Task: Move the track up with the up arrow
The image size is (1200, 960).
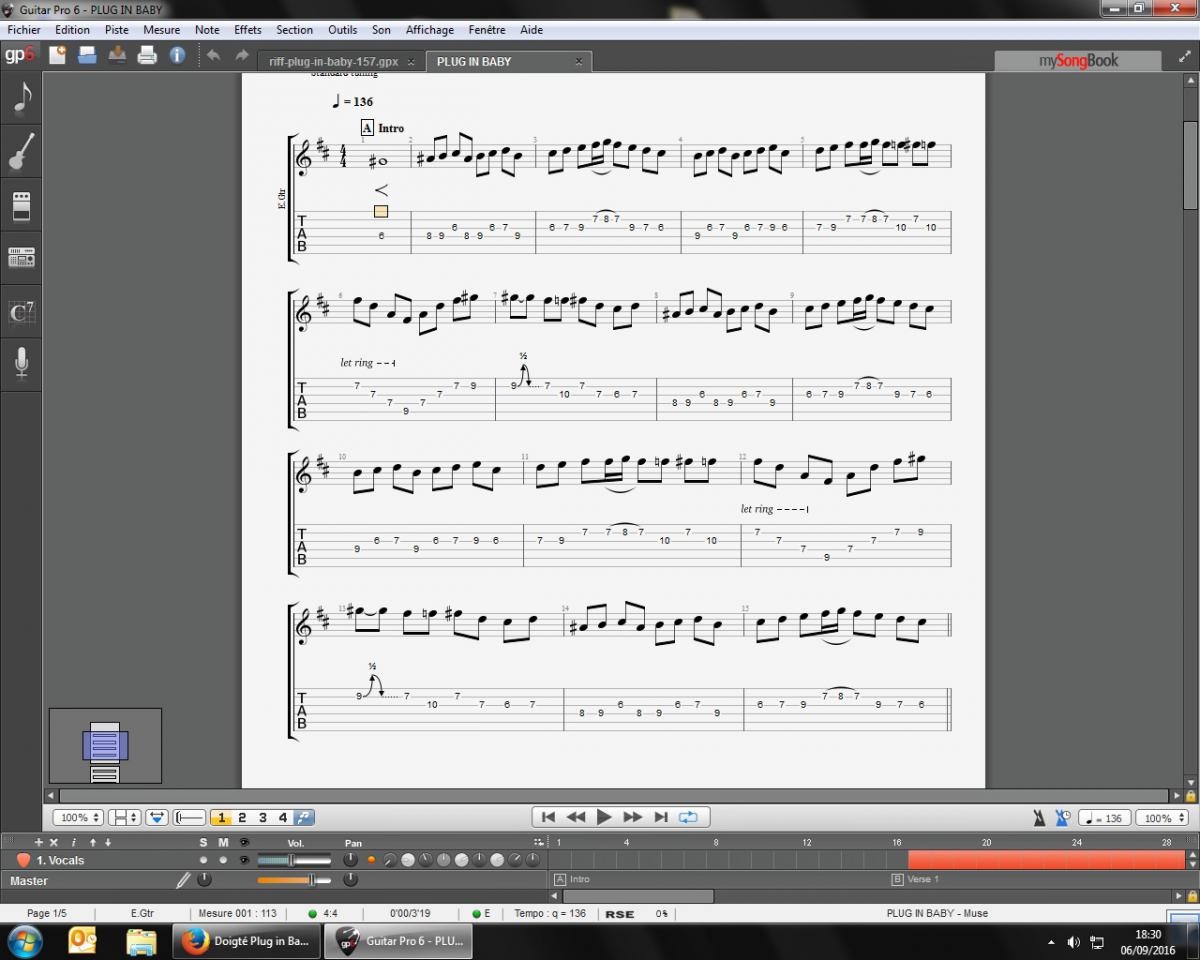Action: click(92, 842)
